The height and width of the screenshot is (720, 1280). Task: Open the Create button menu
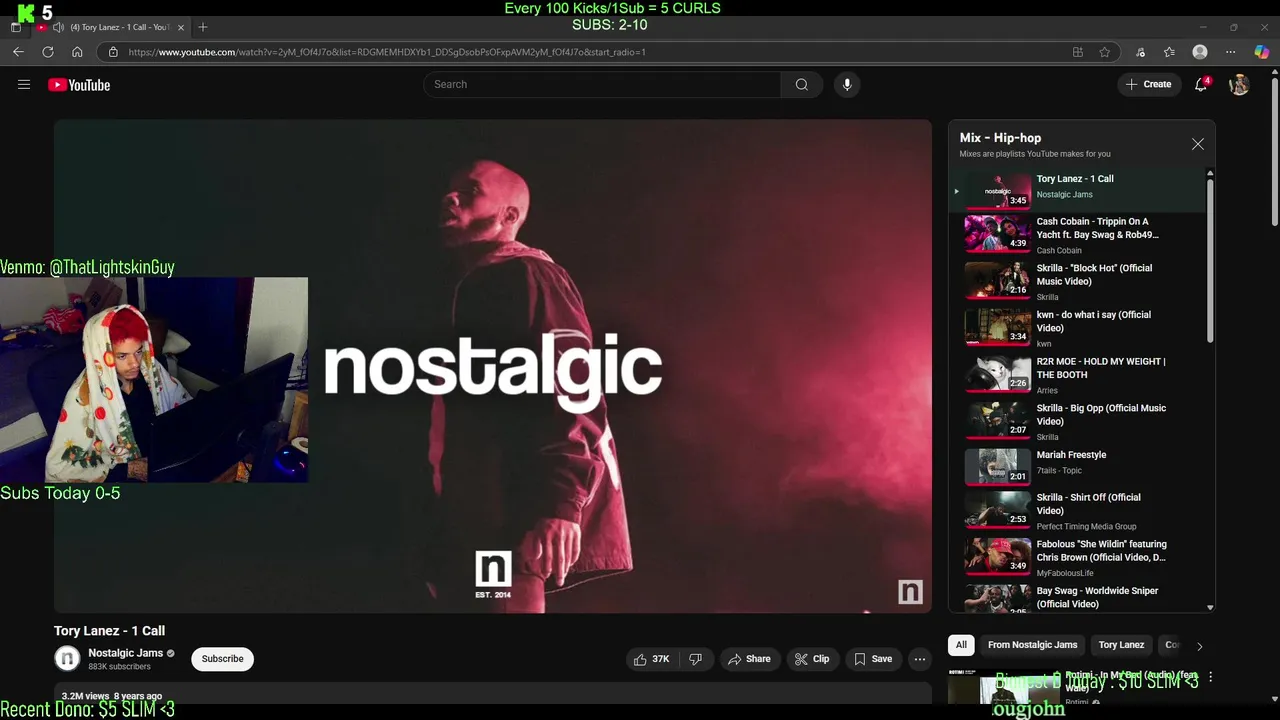[x=1148, y=85]
